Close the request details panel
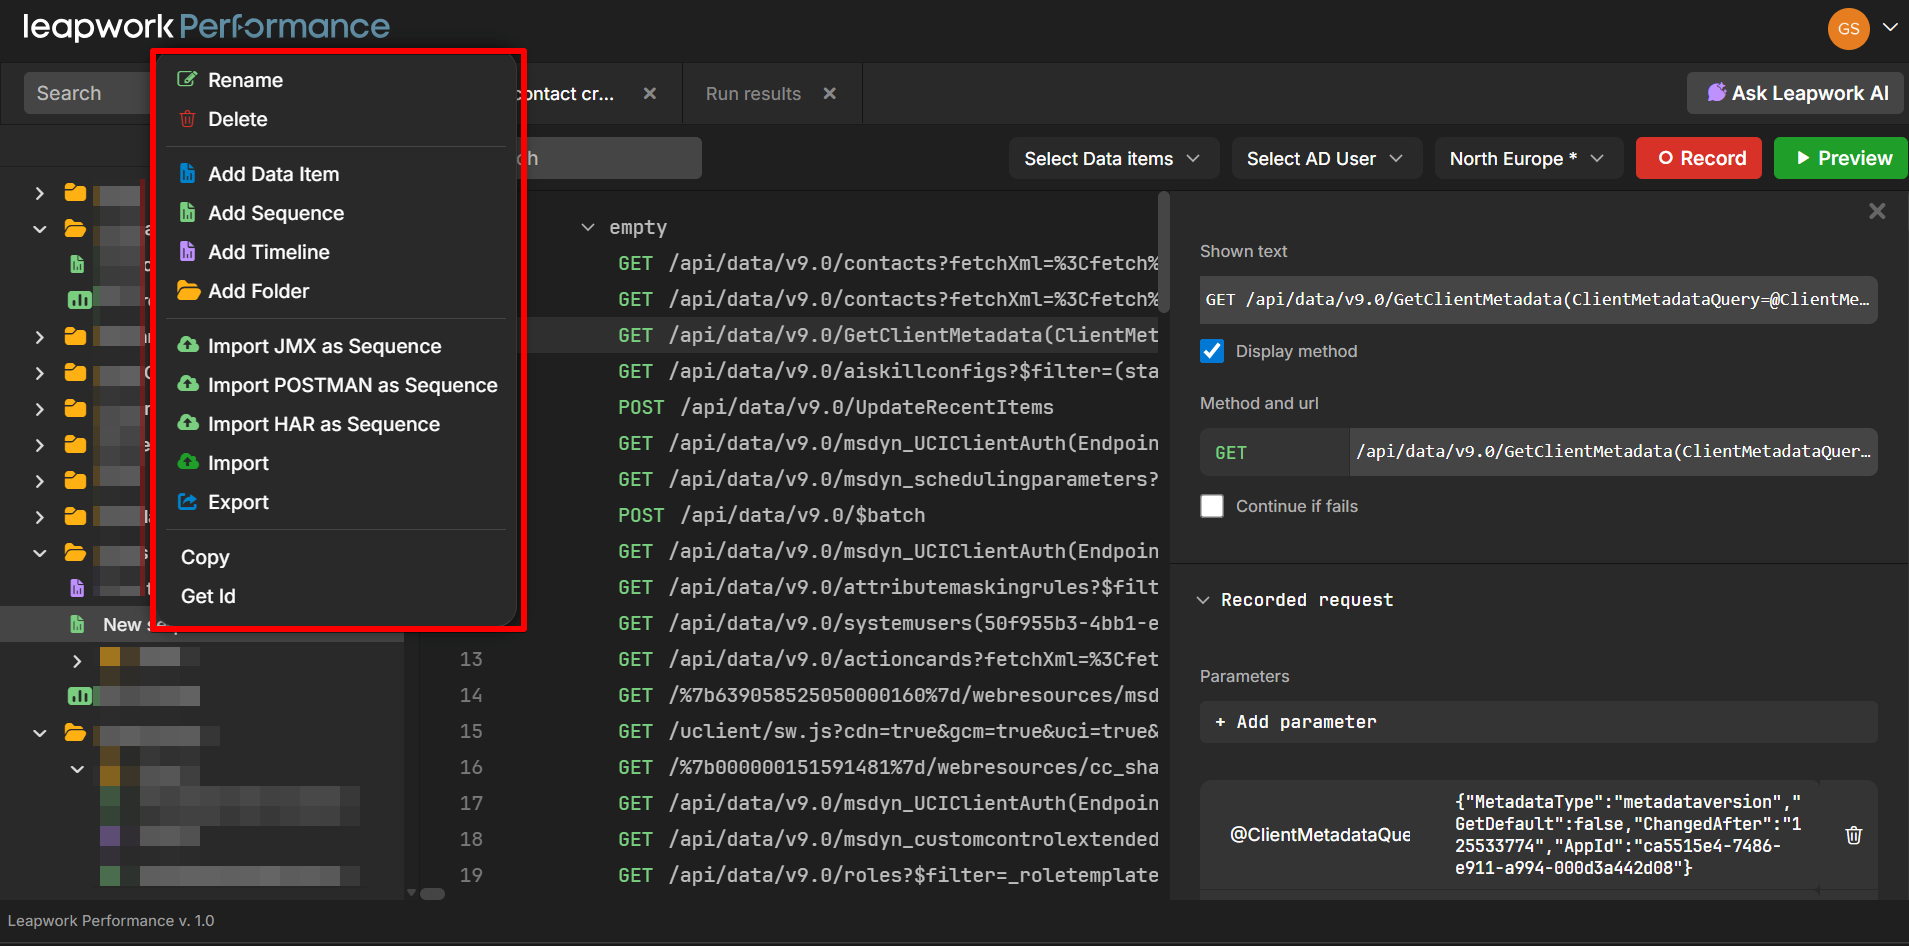Viewport: 1909px width, 946px height. pyautogui.click(x=1877, y=211)
